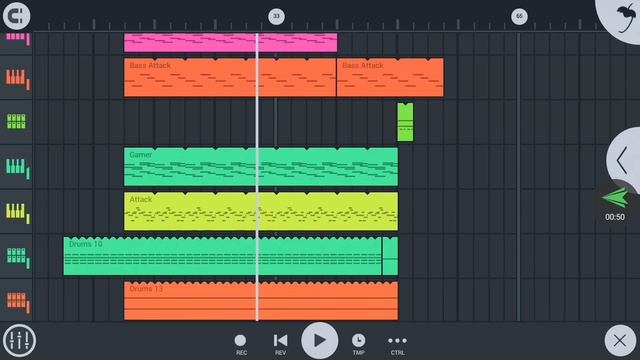640x360 pixels.
Task: Close the view with the X button
Action: (620, 340)
